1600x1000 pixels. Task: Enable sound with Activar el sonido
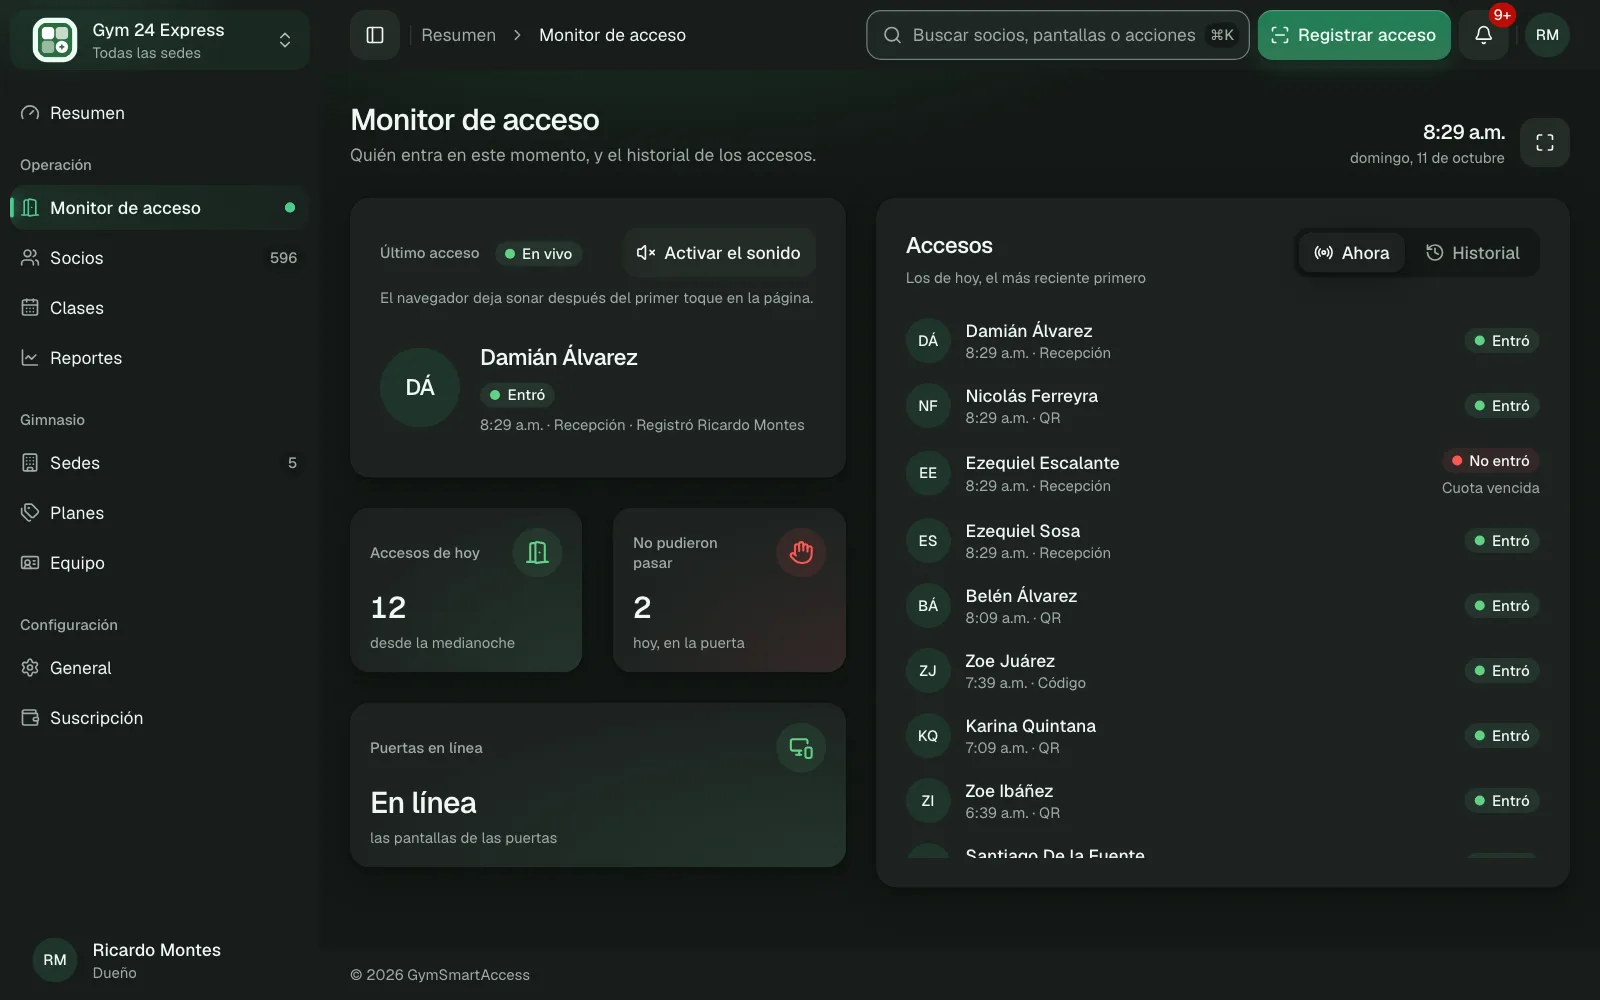point(719,253)
